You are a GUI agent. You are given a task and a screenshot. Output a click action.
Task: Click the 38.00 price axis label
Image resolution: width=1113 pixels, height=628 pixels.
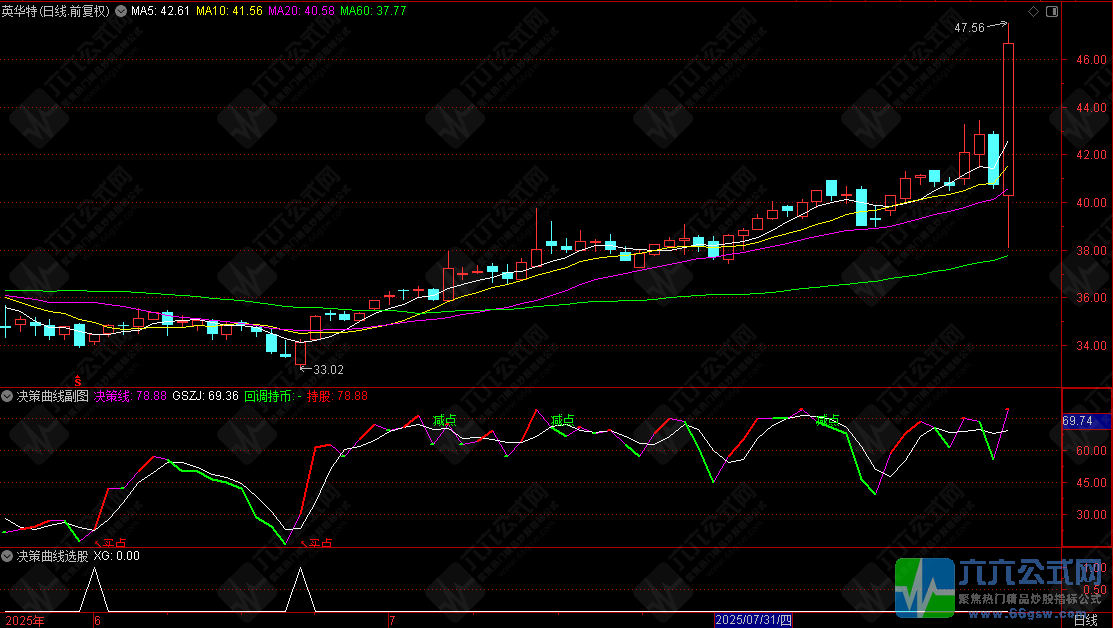[x=1091, y=250]
